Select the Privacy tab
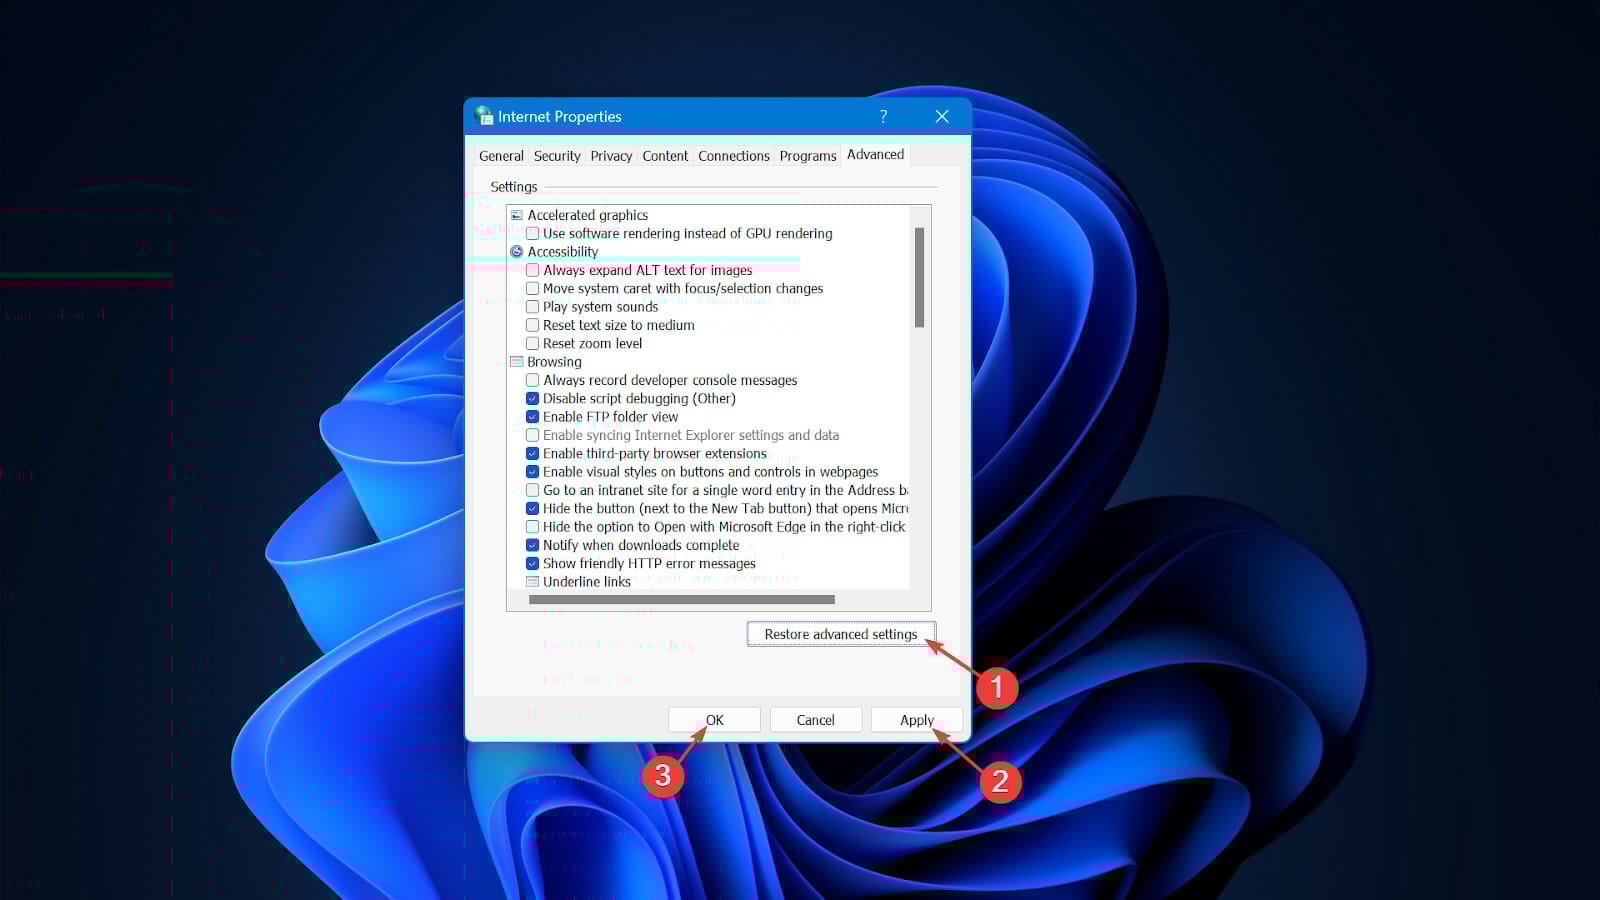This screenshot has height=900, width=1600. pos(611,156)
